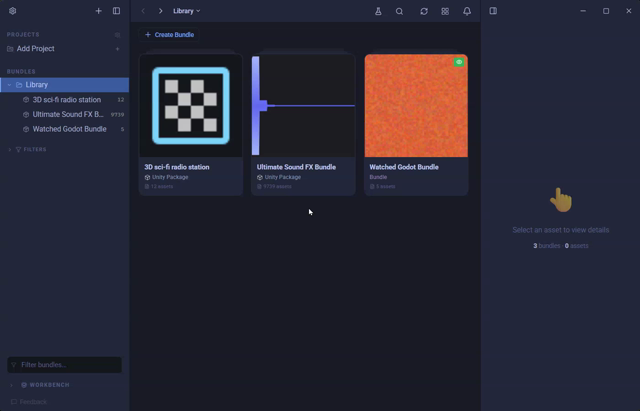Open the flask experiments icon
The image size is (640, 411).
point(378,11)
